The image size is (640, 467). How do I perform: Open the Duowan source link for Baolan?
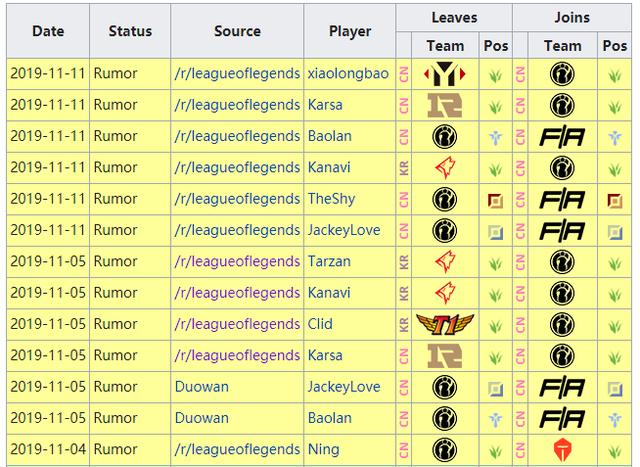click(202, 418)
